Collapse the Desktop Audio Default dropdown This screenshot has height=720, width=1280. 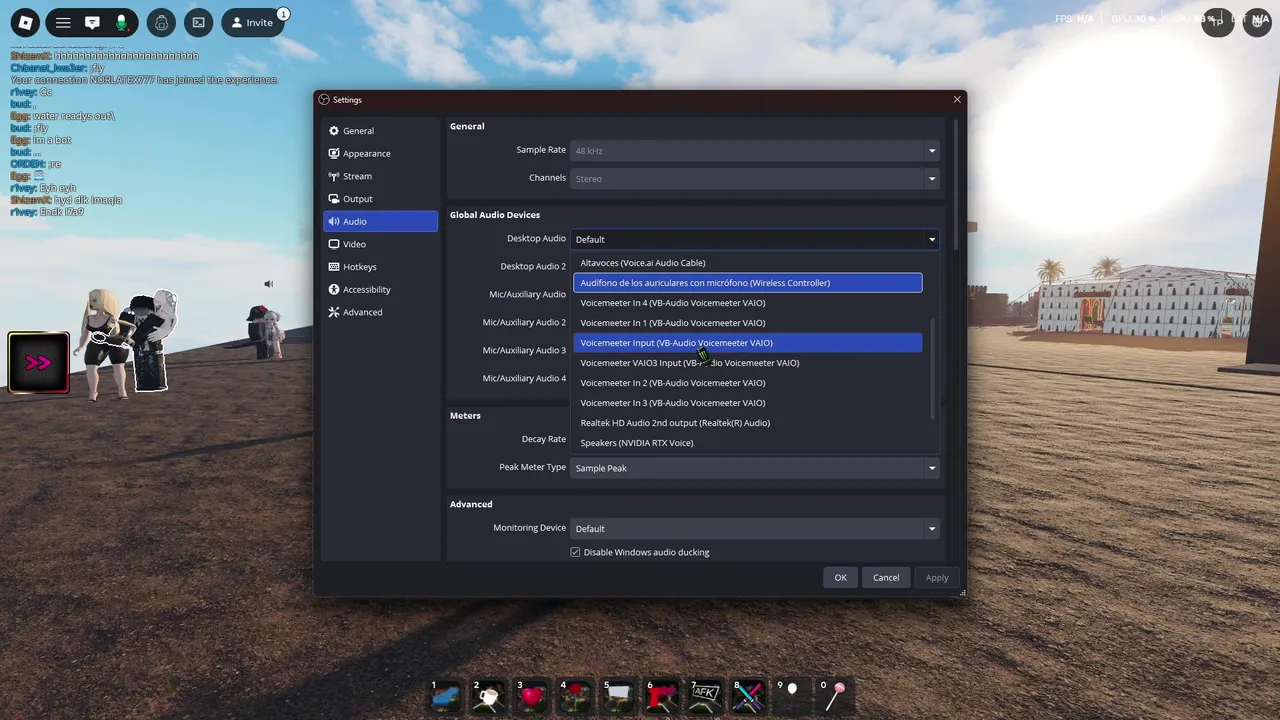(755, 239)
